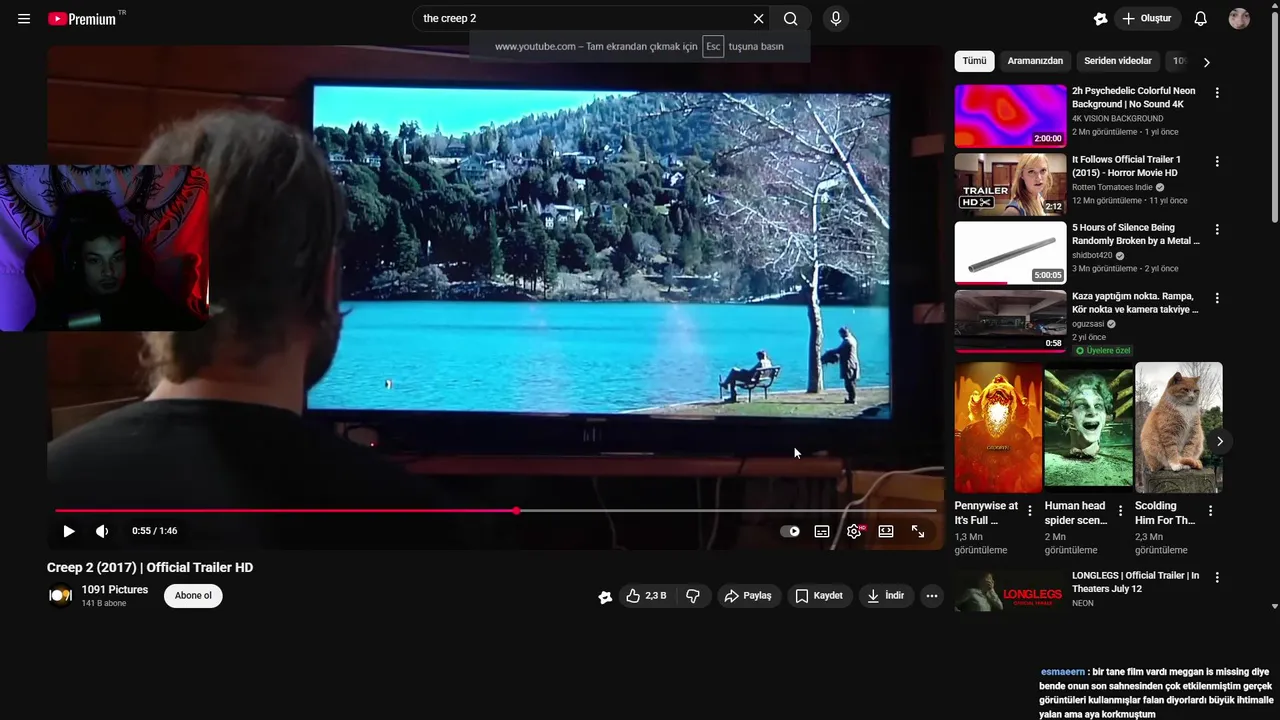This screenshot has height=720, width=1280.
Task: Play the video
Action: click(x=69, y=531)
